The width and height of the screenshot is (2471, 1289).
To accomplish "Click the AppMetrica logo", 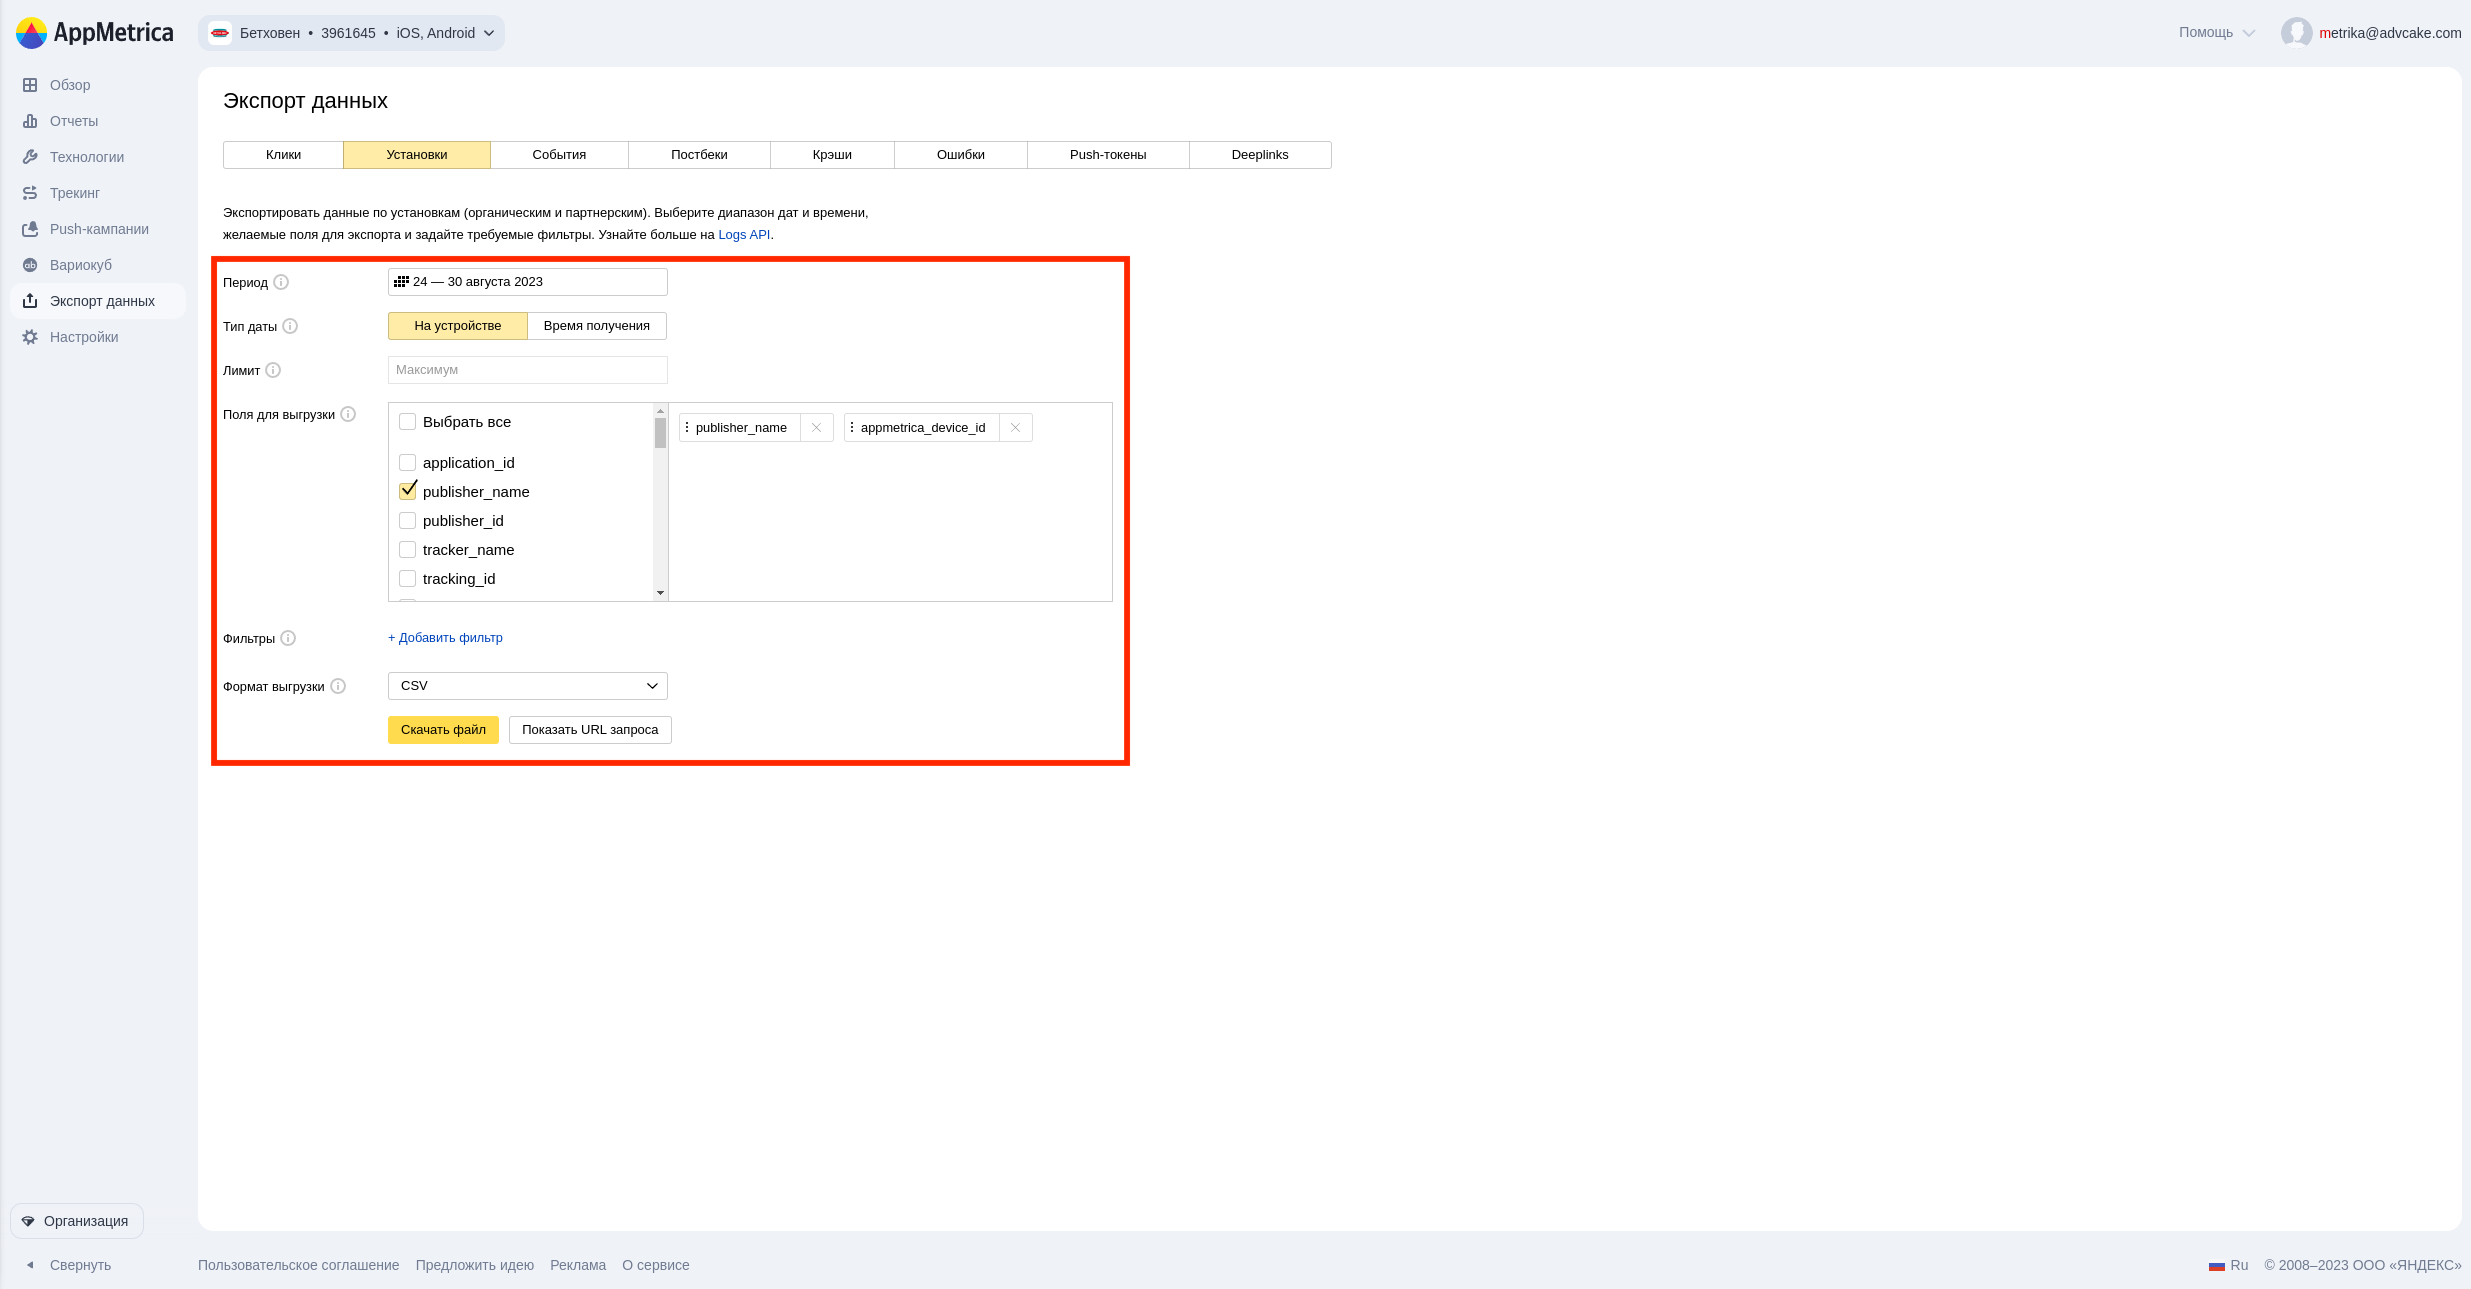I will tap(95, 33).
